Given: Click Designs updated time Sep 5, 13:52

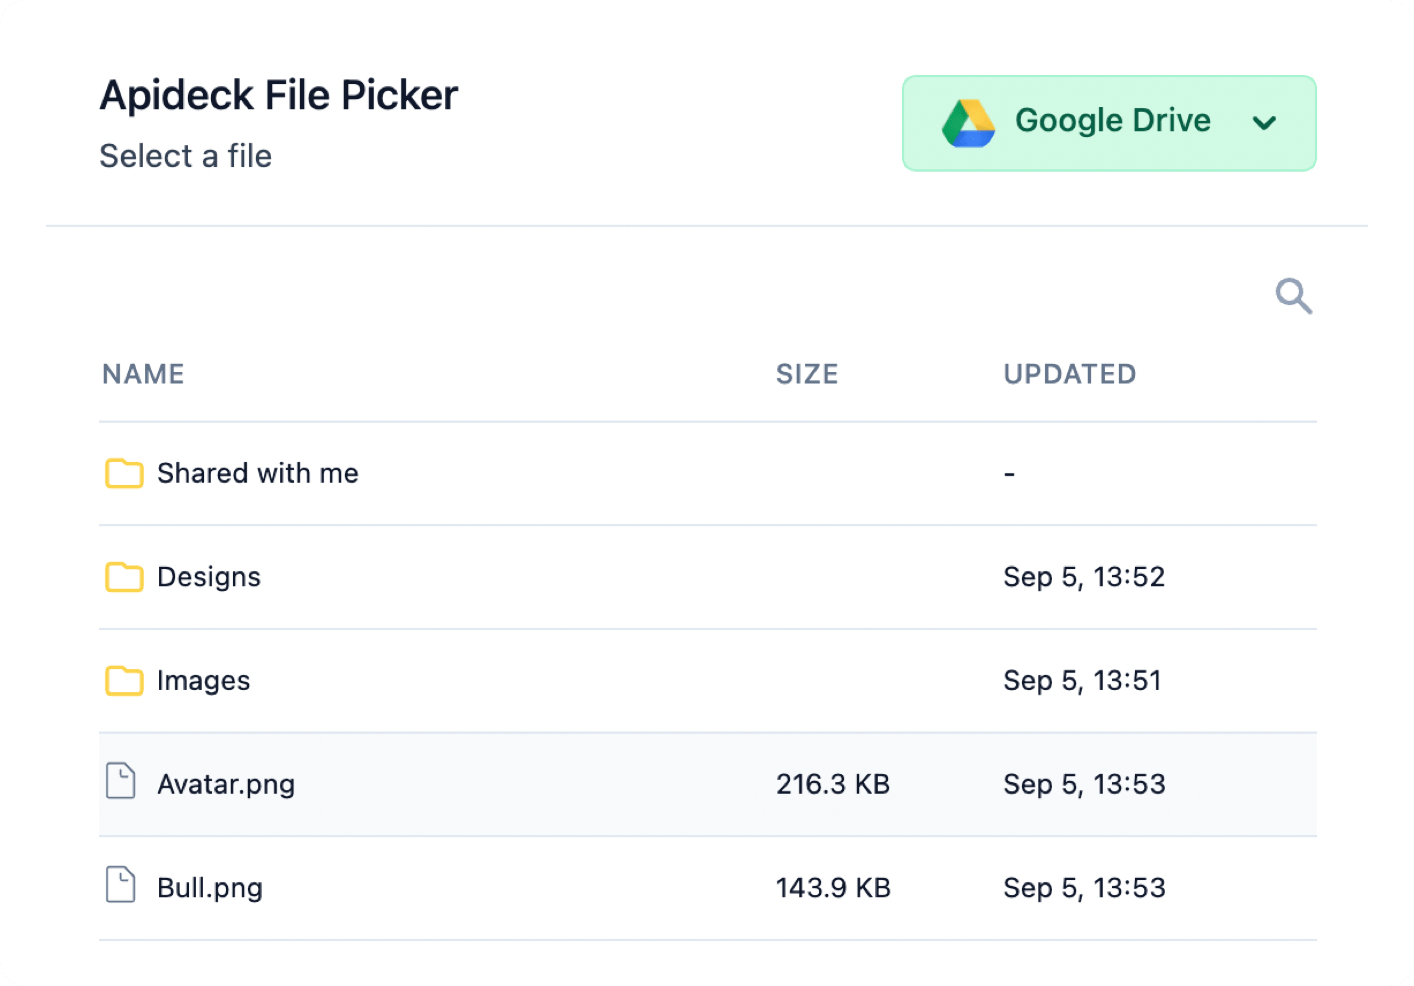Looking at the screenshot, I should (x=1084, y=577).
